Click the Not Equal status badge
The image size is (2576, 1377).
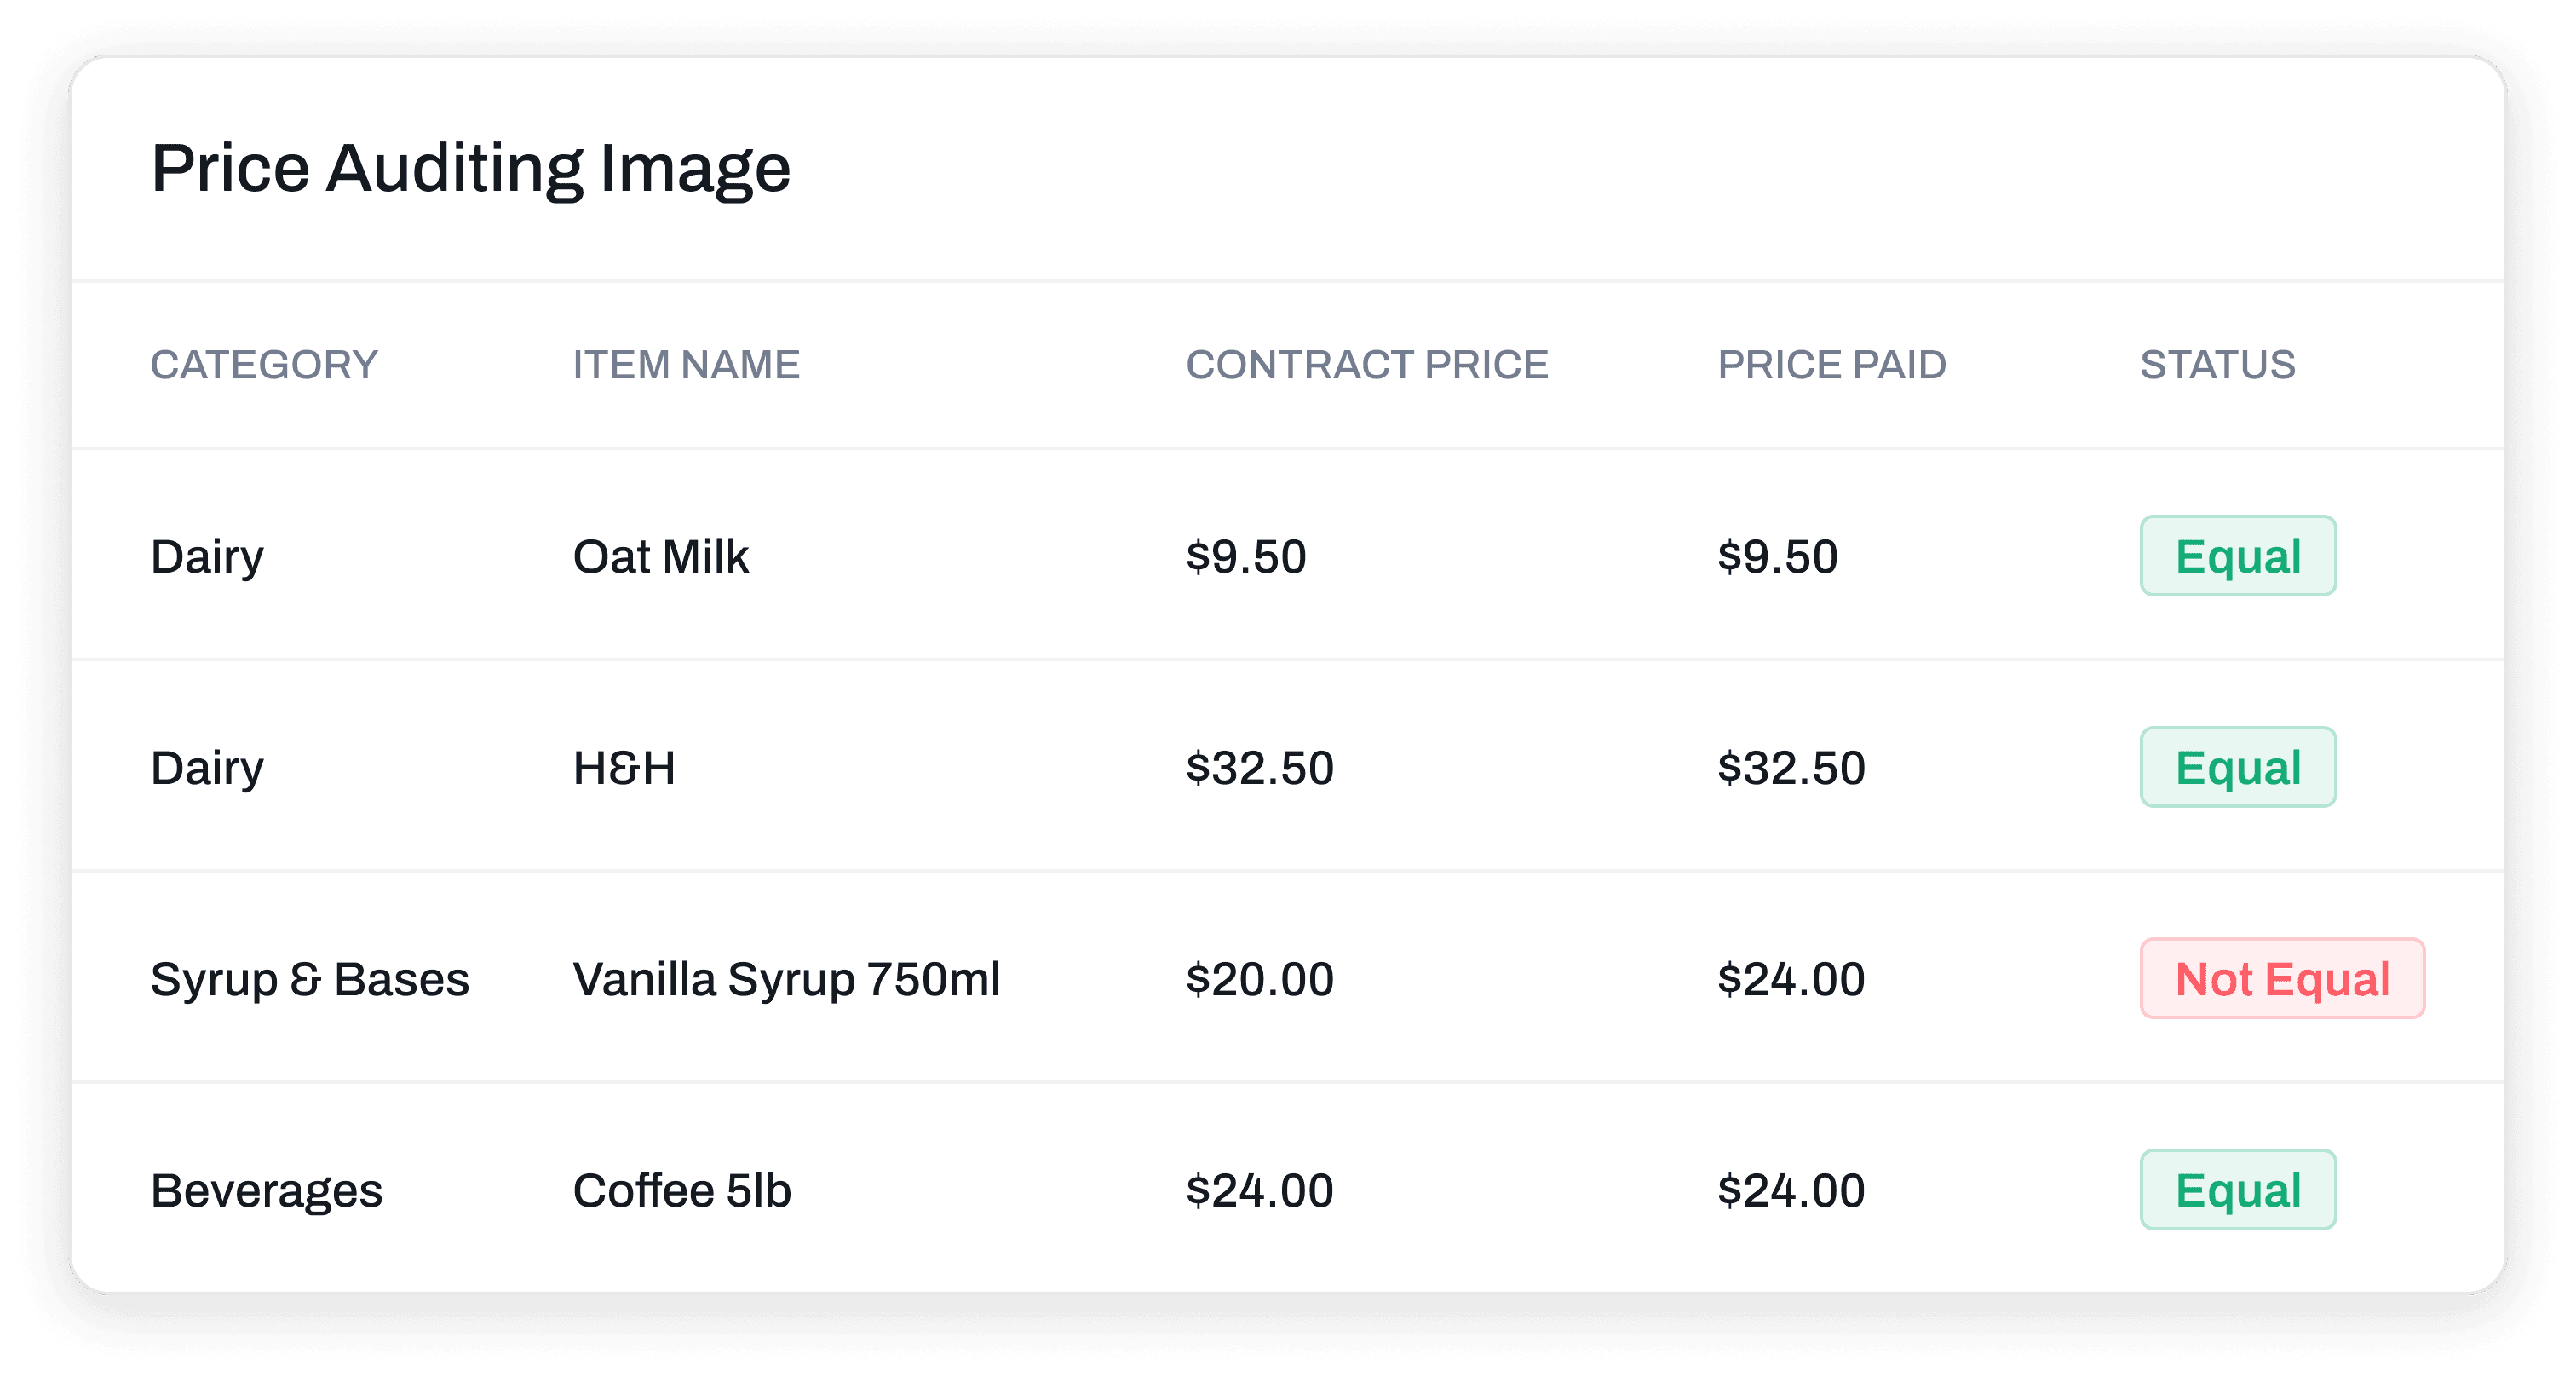point(2282,978)
